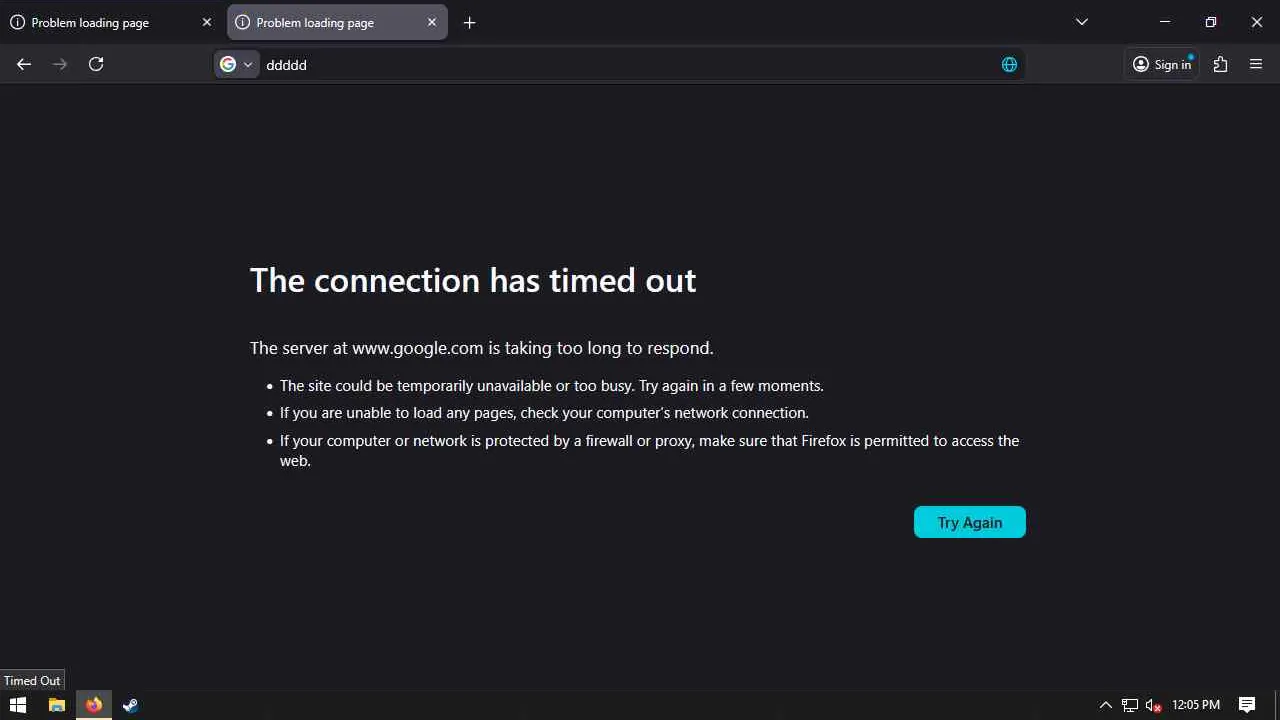The width and height of the screenshot is (1280, 720).
Task: Open File Explorer from the taskbar
Action: click(57, 705)
